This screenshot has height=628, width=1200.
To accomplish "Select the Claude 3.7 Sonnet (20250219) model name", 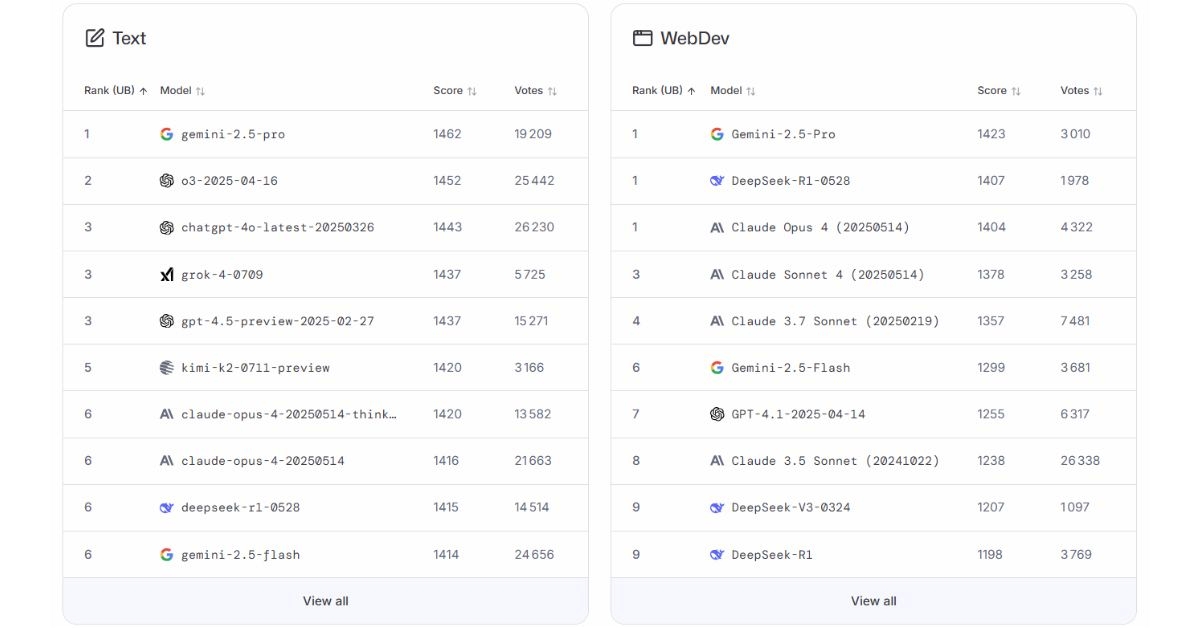I will click(x=835, y=321).
